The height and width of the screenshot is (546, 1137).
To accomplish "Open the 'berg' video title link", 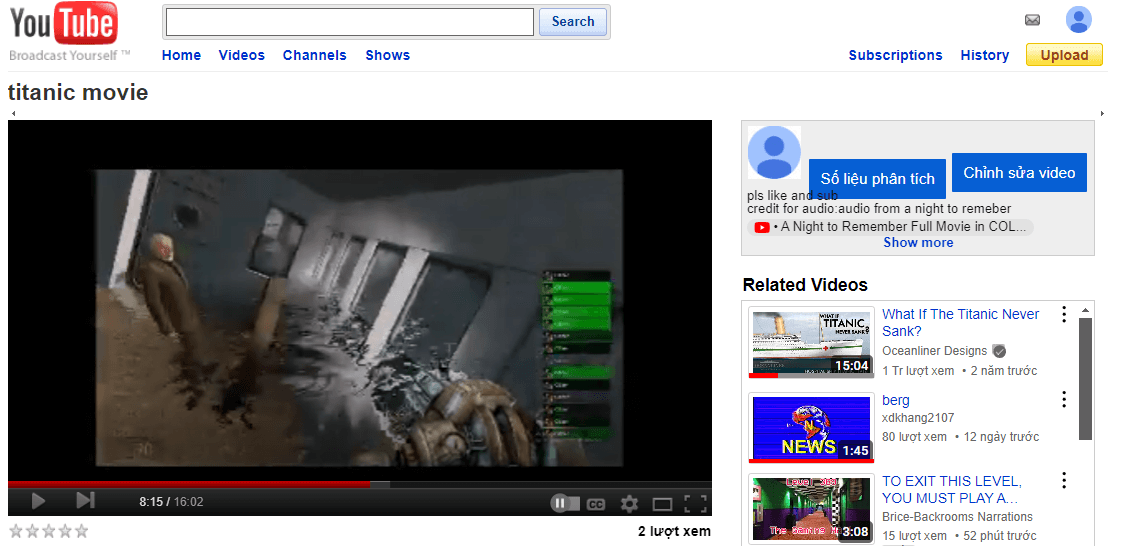I will click(896, 400).
